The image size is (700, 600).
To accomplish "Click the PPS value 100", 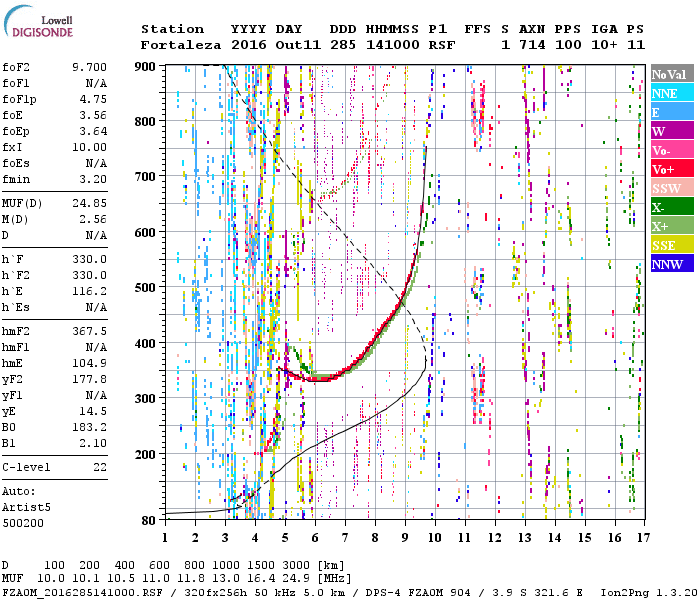I will point(568,45).
